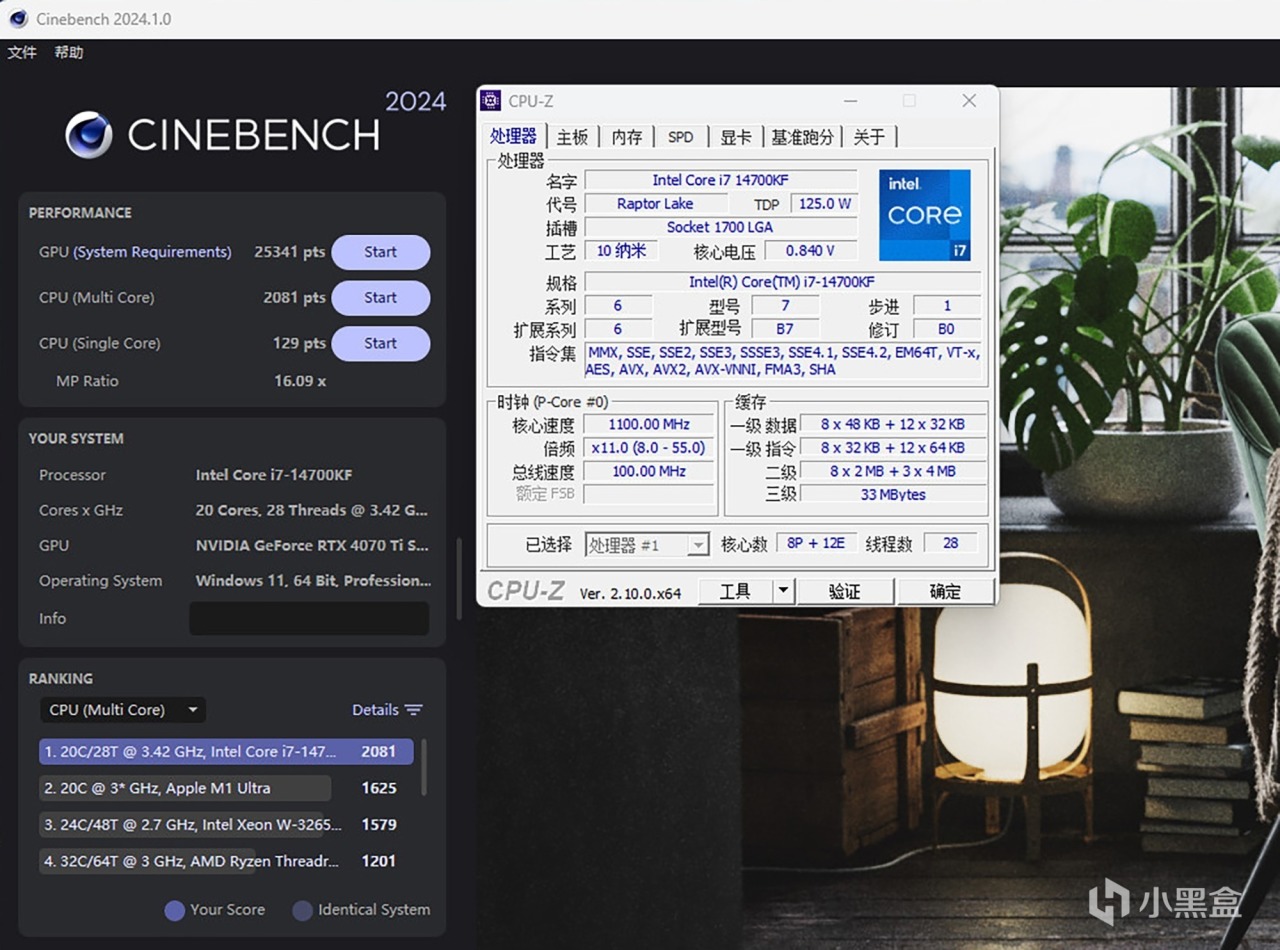This screenshot has height=950, width=1280.
Task: Select the 处理器 tab in CPU-Z
Action: (513, 136)
